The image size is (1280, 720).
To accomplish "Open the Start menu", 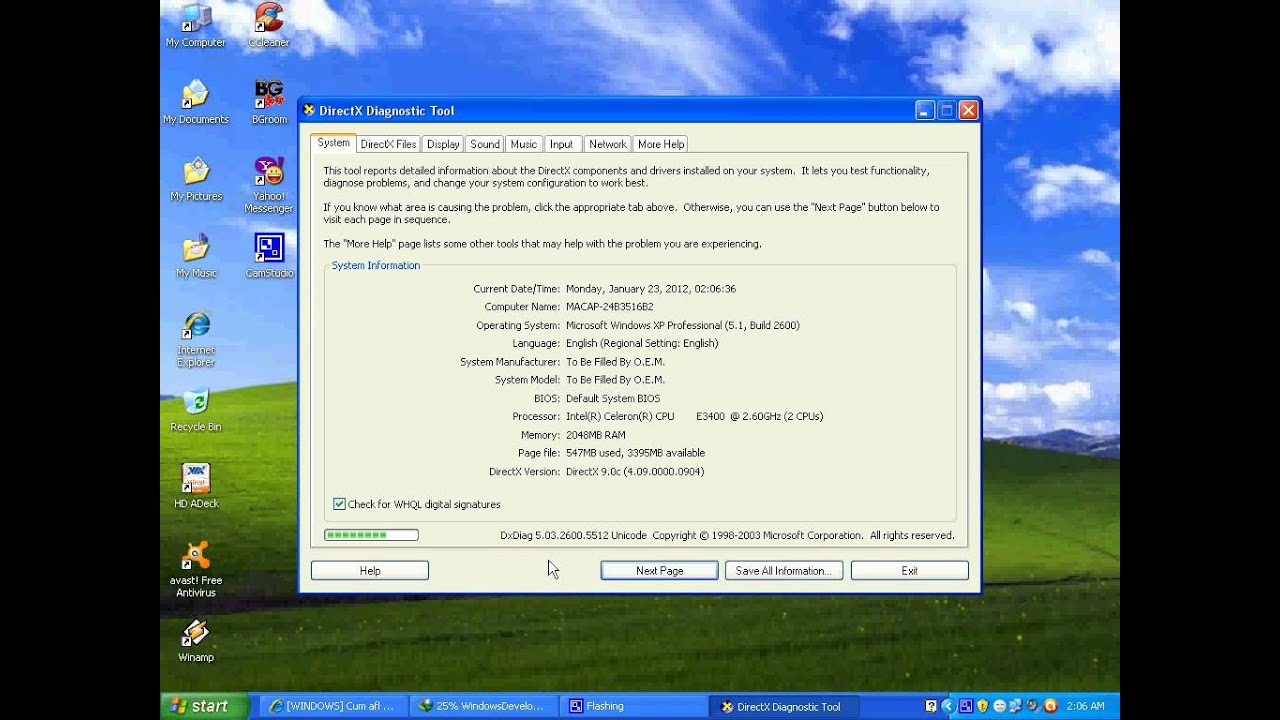I will tap(206, 706).
